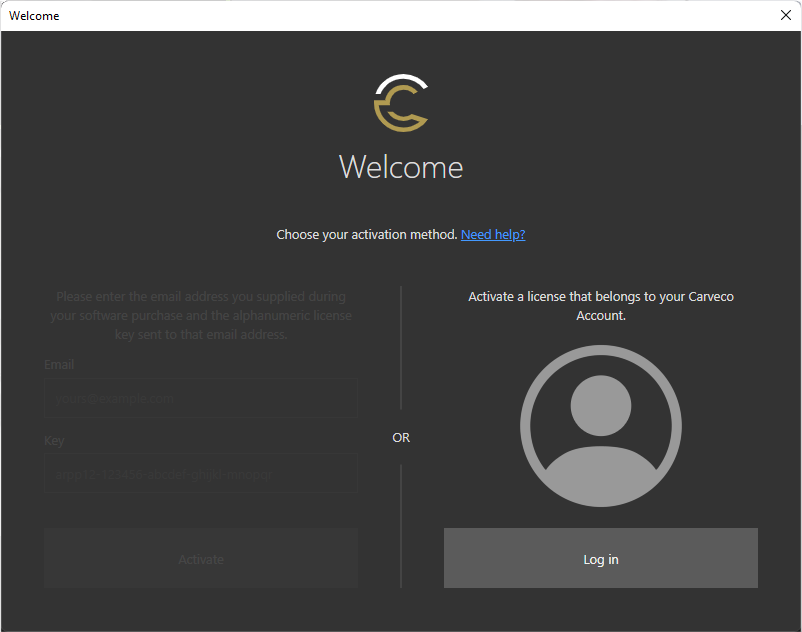Image resolution: width=802 pixels, height=632 pixels.
Task: Click 'Activate a license that belongs' text
Action: point(600,306)
